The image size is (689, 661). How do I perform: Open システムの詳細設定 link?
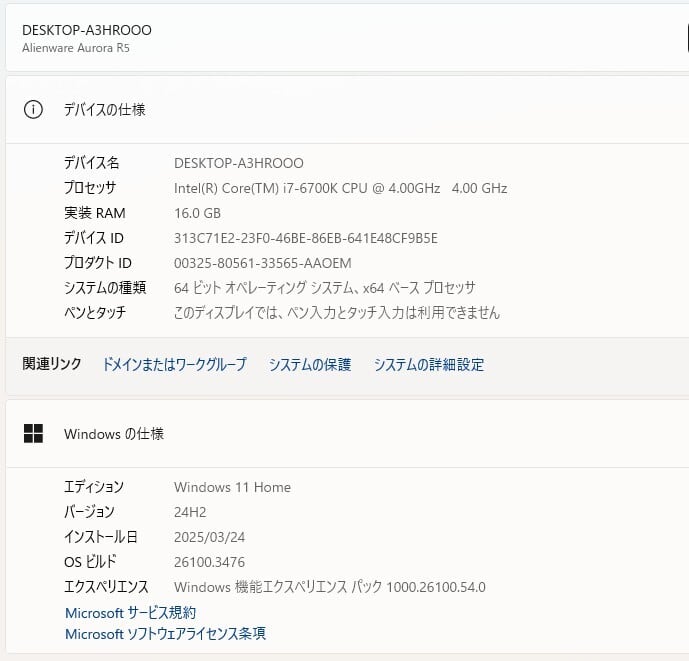(429, 365)
